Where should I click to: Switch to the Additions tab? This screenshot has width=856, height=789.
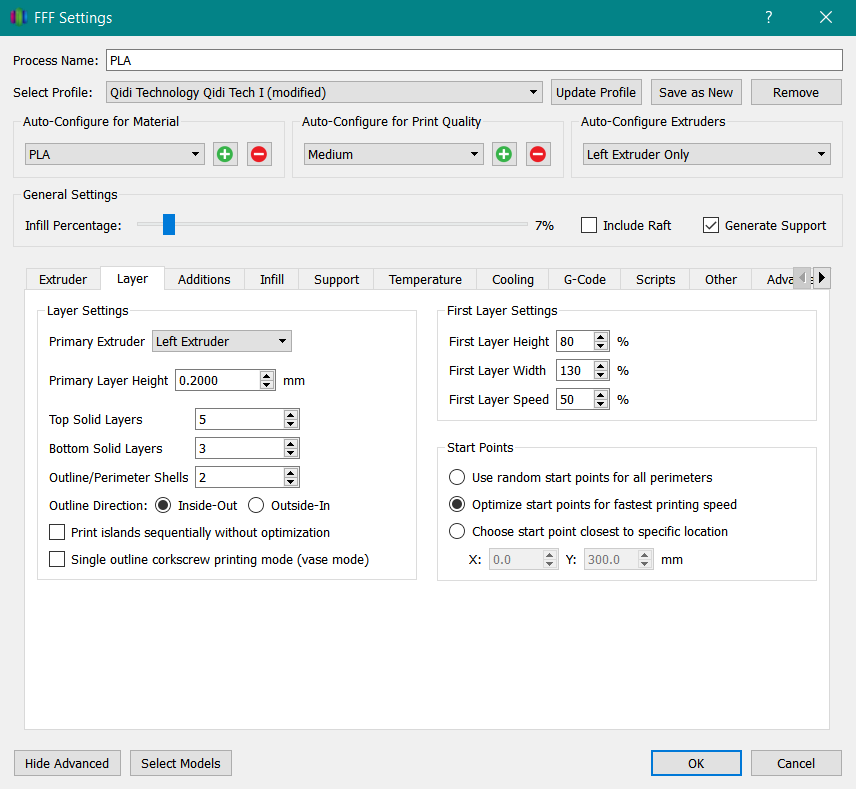(x=204, y=280)
